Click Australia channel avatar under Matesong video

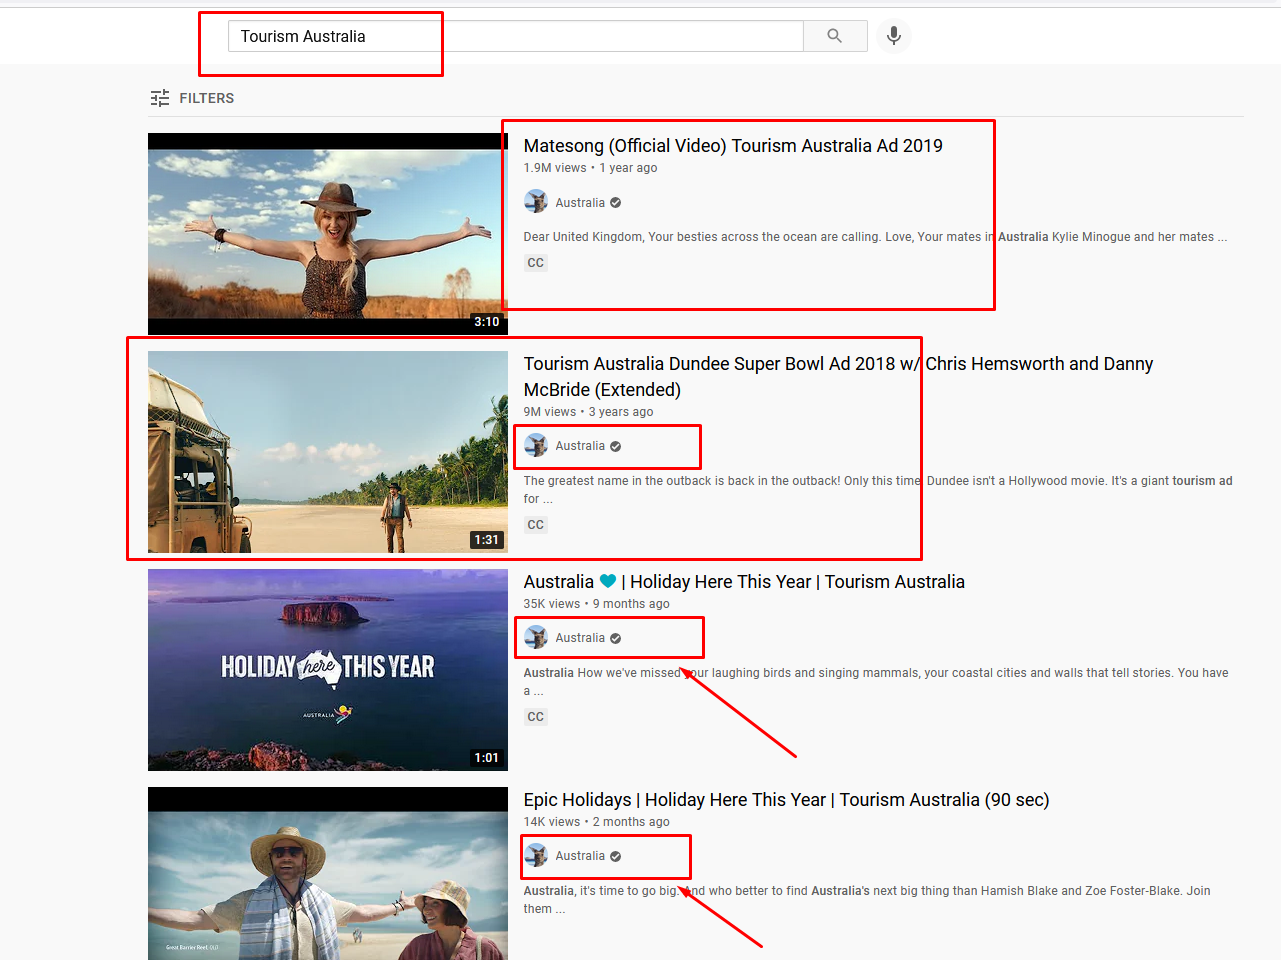536,202
